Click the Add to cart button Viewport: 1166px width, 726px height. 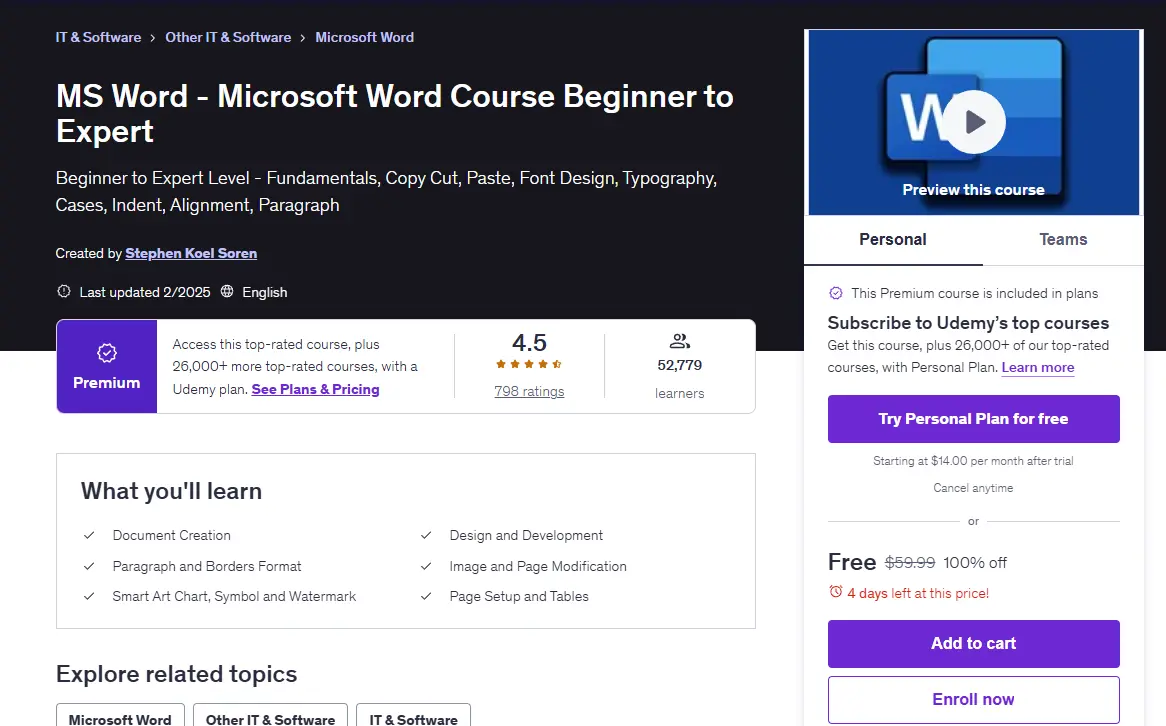[973, 643]
